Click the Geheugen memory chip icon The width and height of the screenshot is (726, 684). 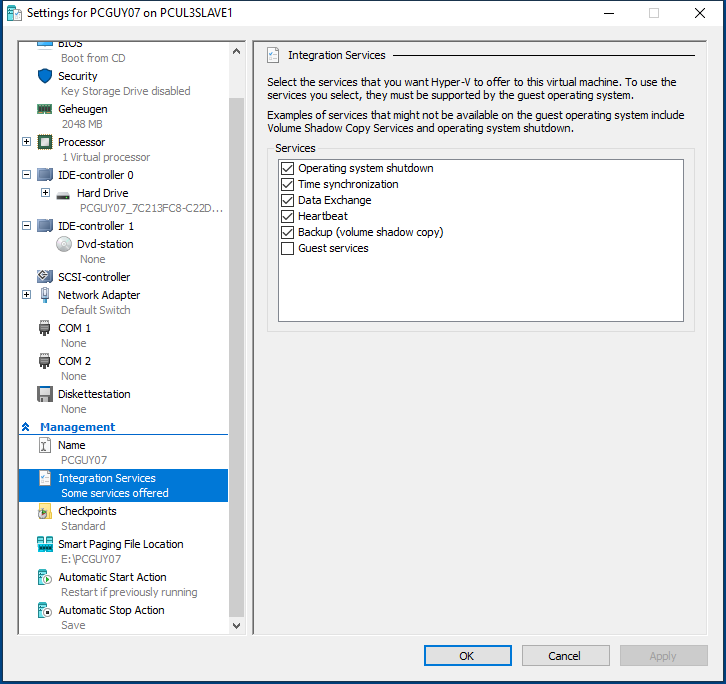(44, 109)
